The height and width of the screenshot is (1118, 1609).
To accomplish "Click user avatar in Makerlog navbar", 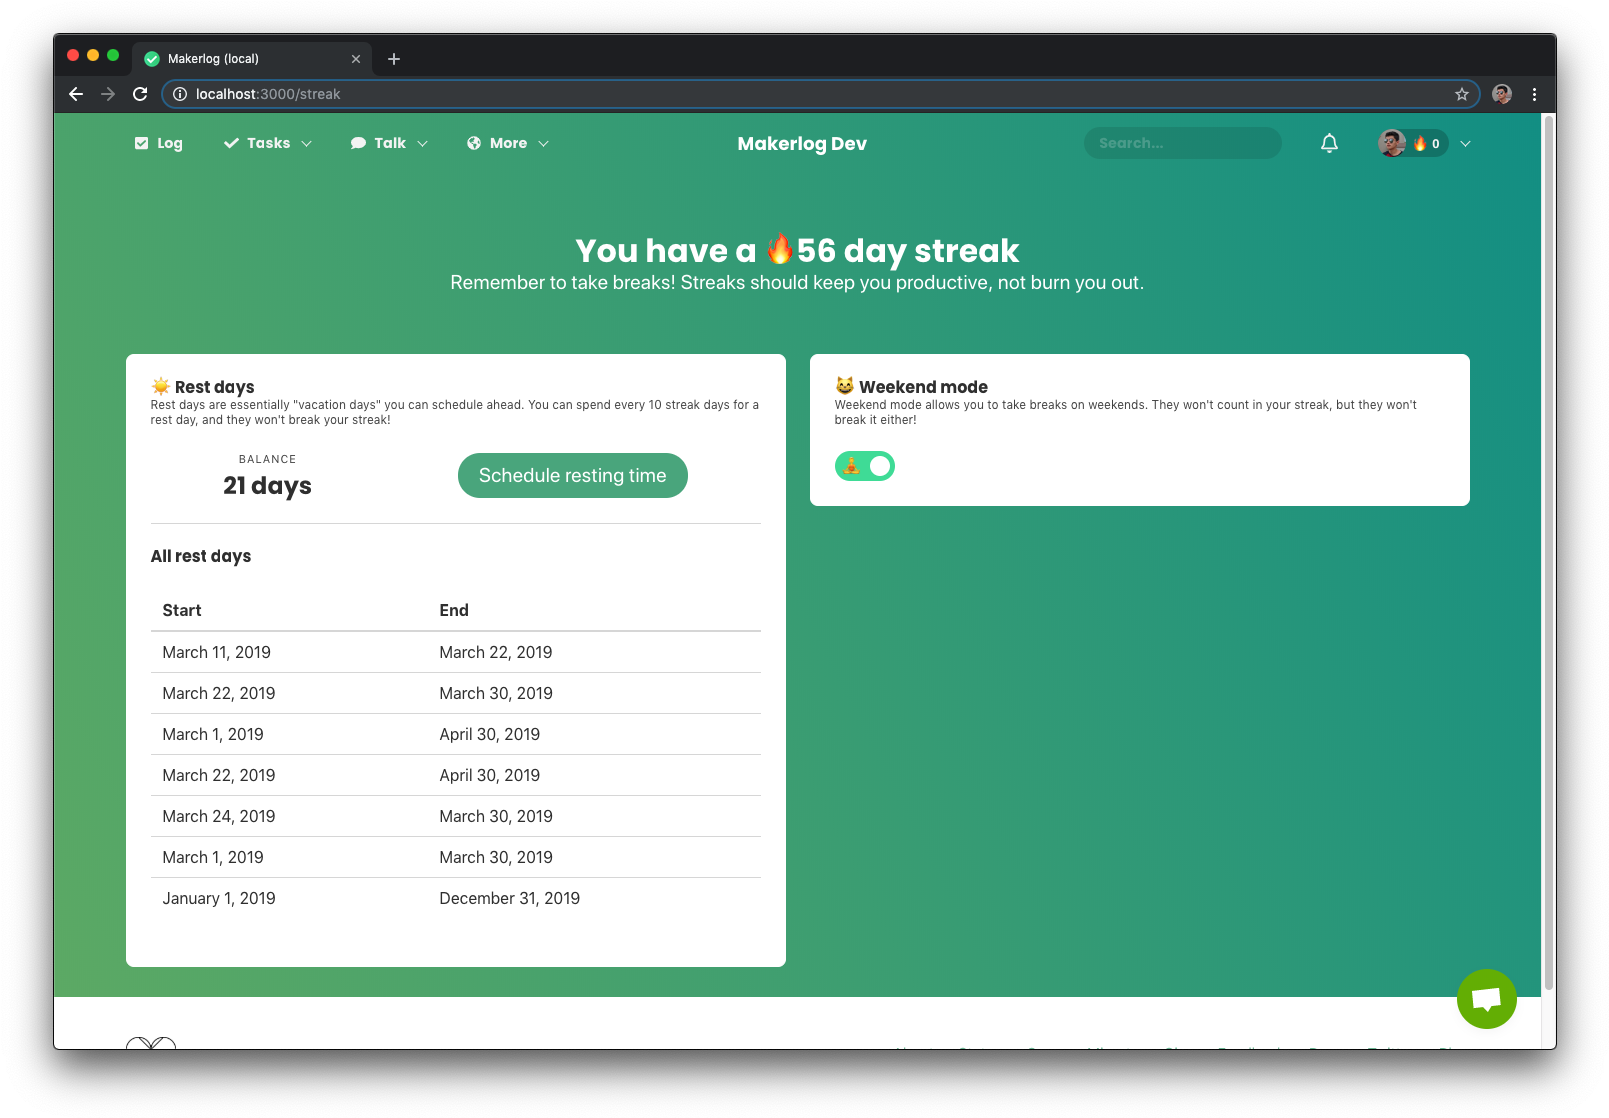I will (x=1392, y=143).
